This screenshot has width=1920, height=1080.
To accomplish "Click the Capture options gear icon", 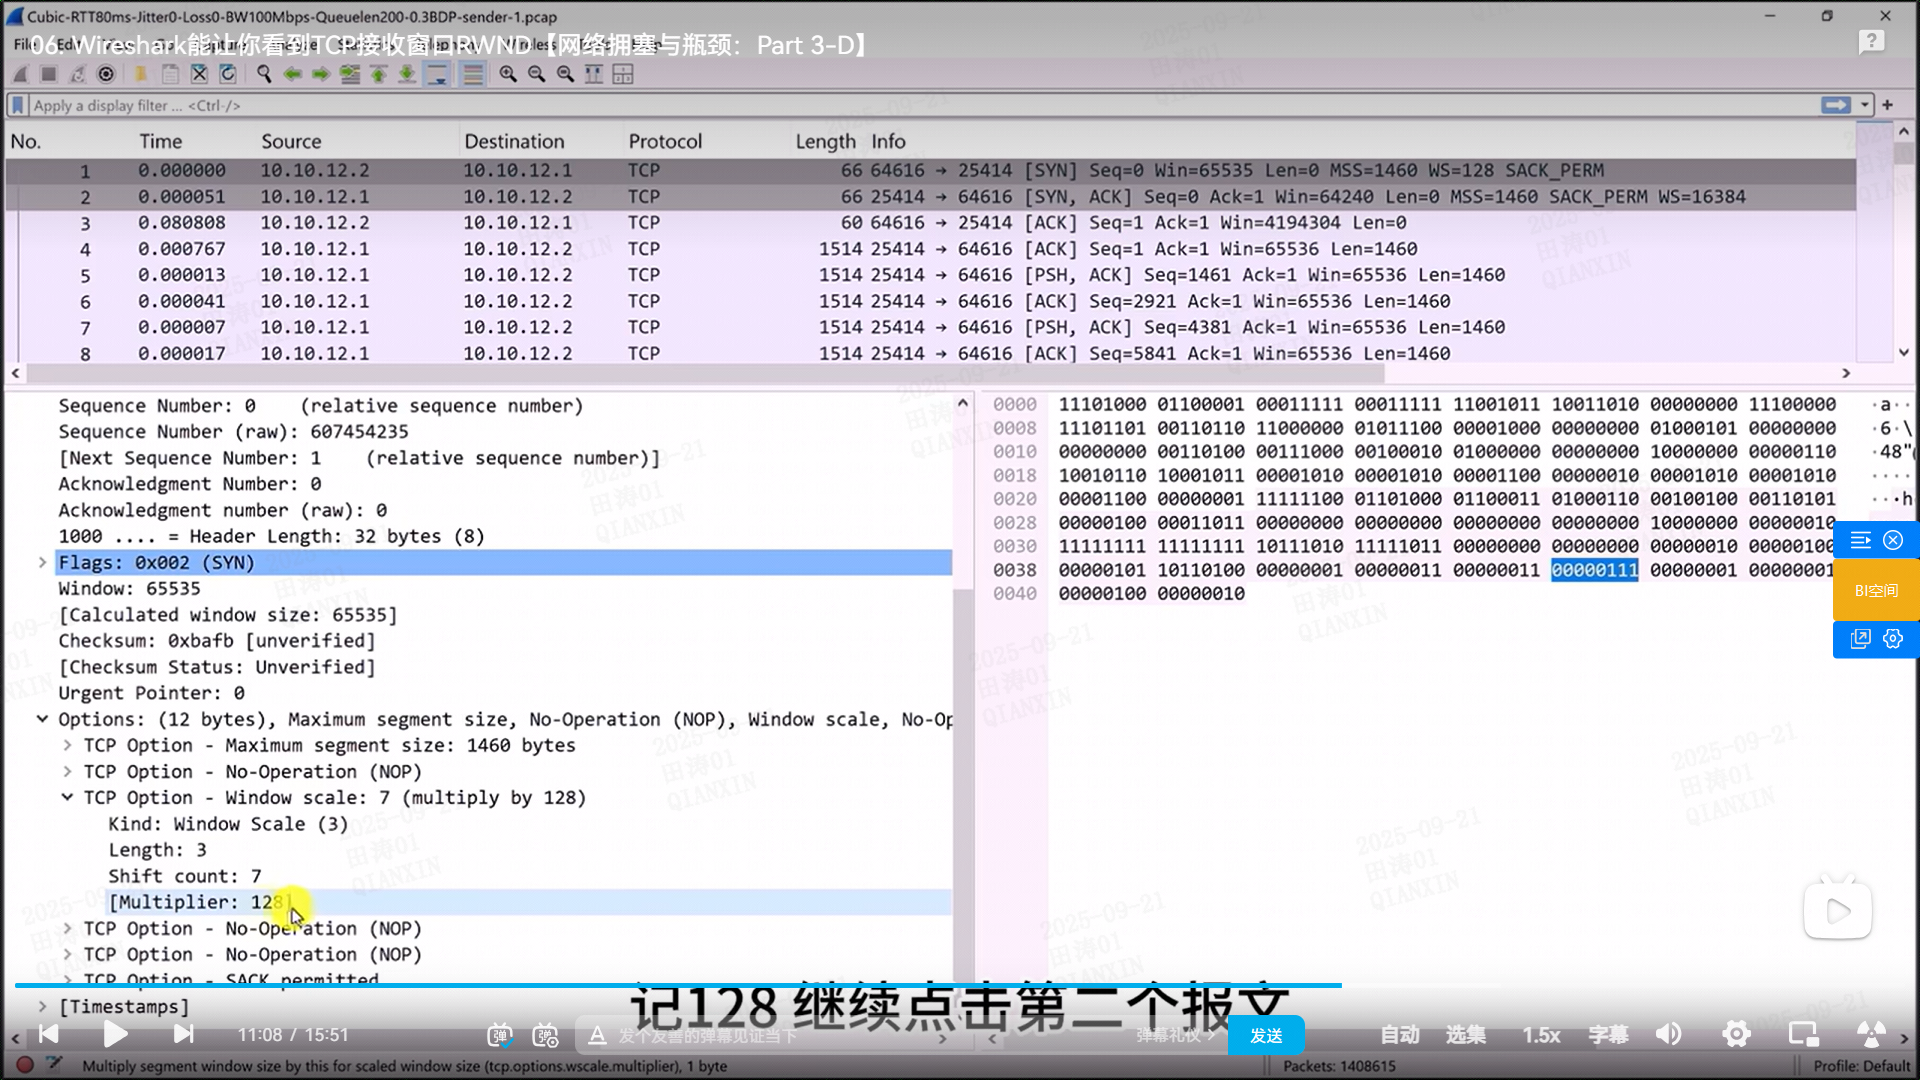I will click(106, 74).
